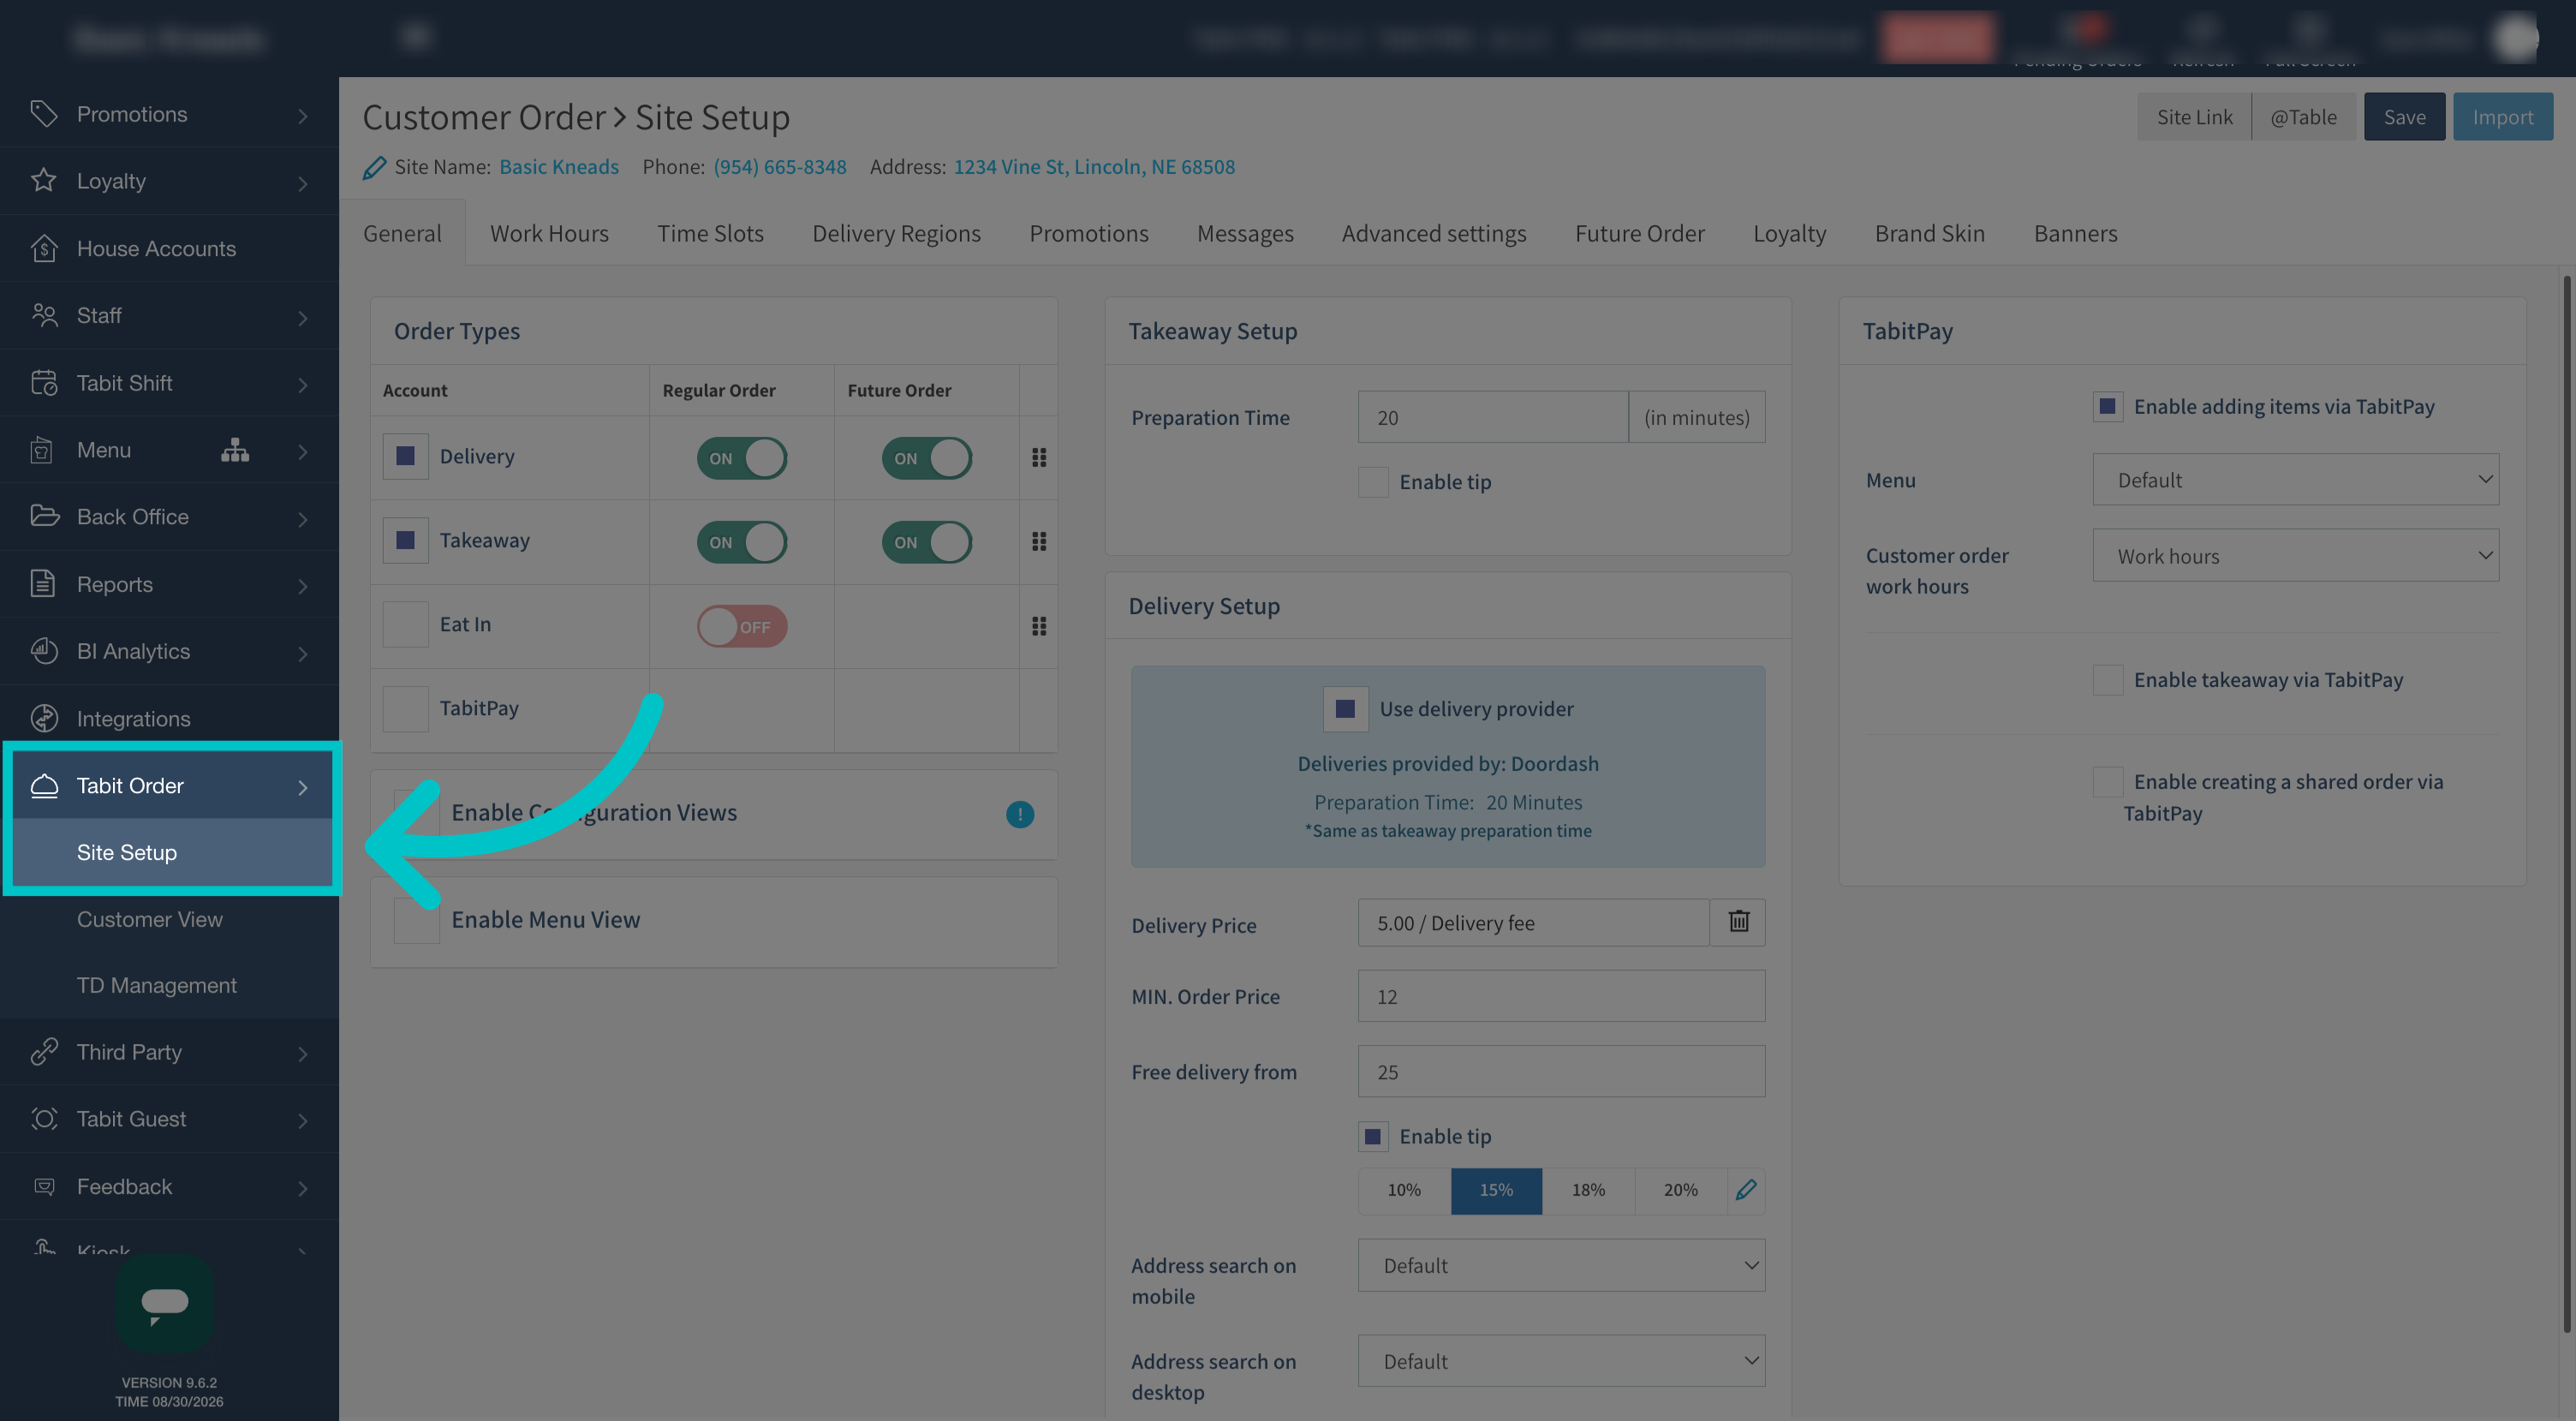Open Customer View in sidebar
The image size is (2576, 1421).
click(x=150, y=919)
